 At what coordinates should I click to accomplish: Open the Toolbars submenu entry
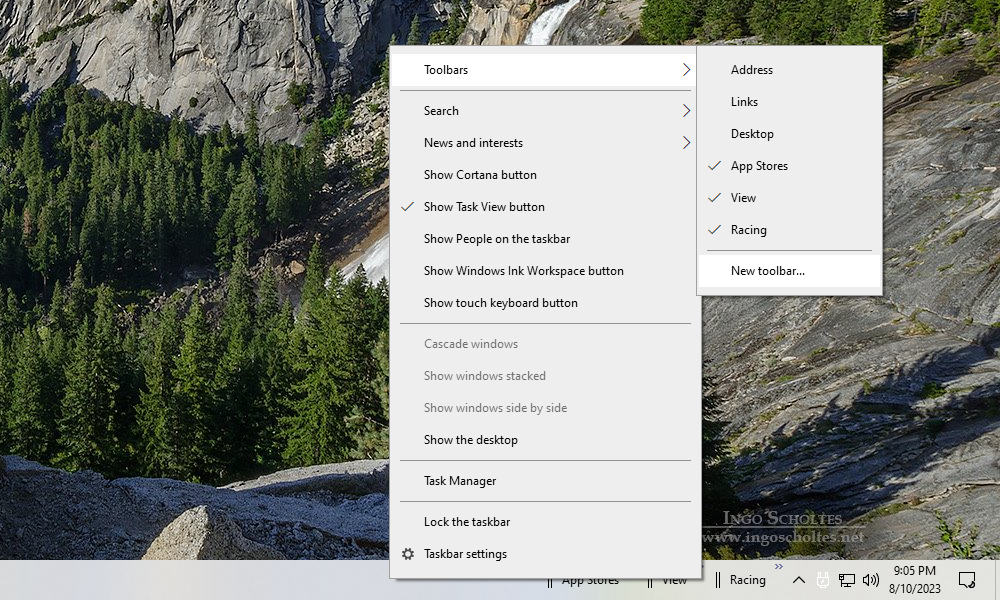tap(545, 70)
